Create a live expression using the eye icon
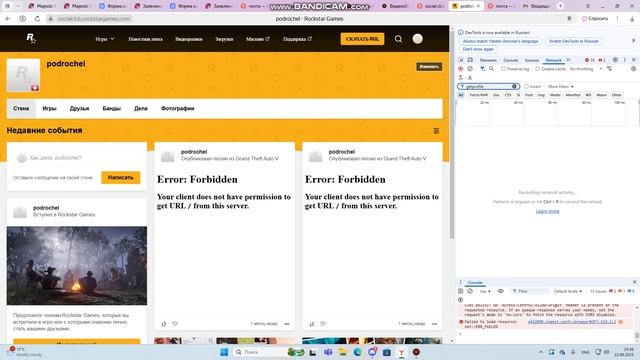The height and width of the screenshot is (360, 640). point(500,291)
